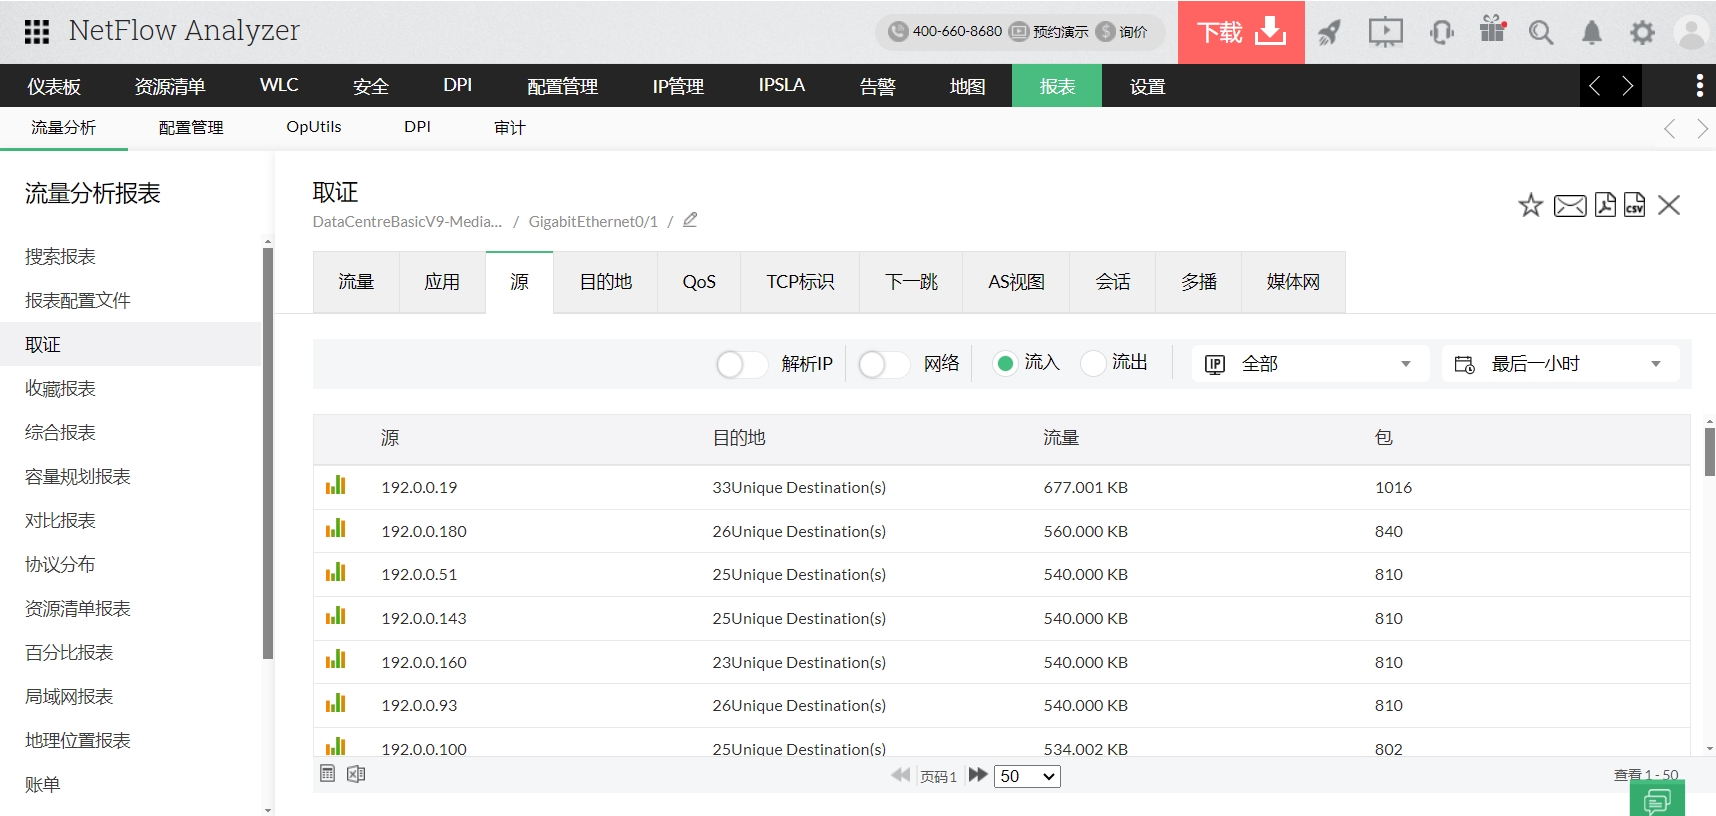1716x816 pixels.
Task: Shift main menu right with black arrow
Action: coord(1627,86)
